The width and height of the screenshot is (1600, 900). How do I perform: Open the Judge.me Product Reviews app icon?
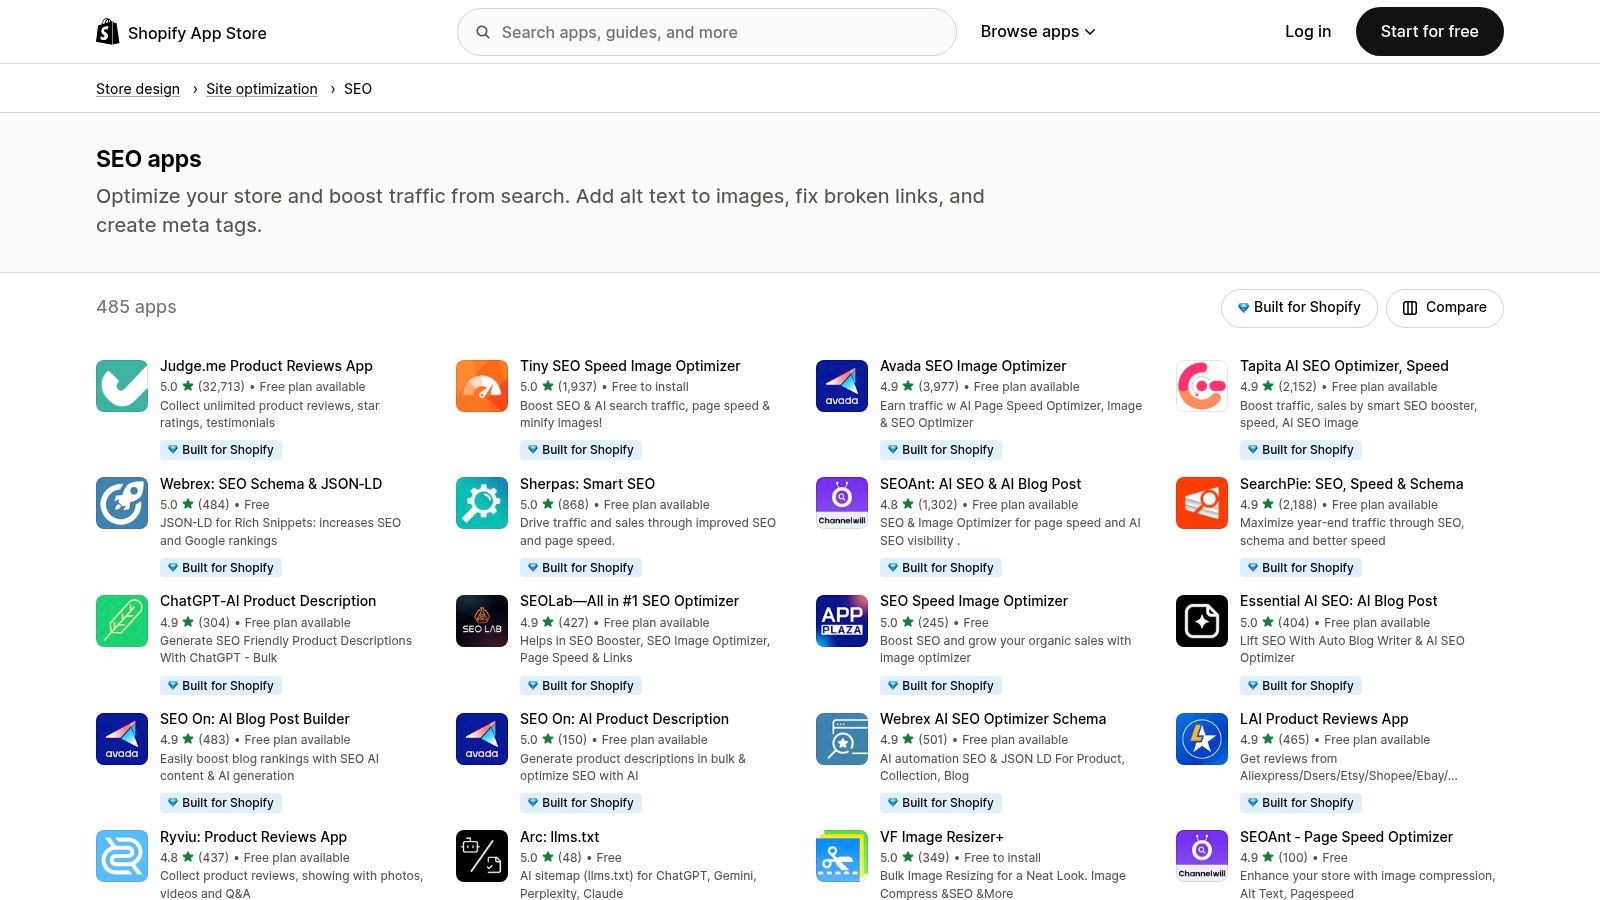tap(122, 385)
